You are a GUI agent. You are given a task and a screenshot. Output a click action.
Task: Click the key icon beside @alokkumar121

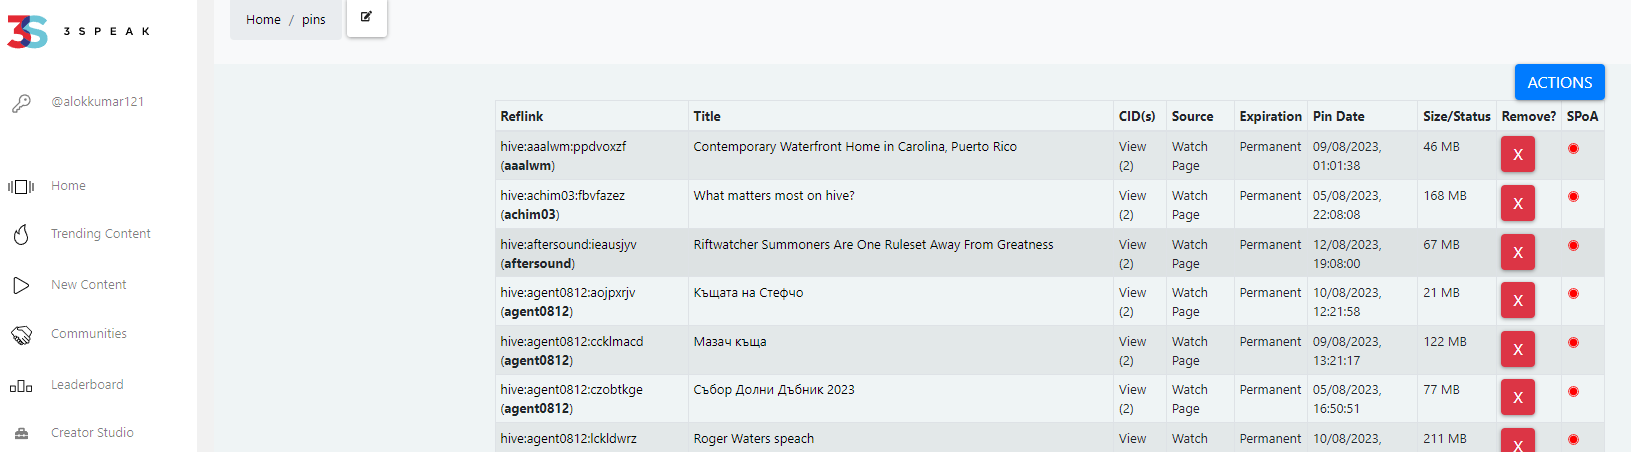(21, 103)
